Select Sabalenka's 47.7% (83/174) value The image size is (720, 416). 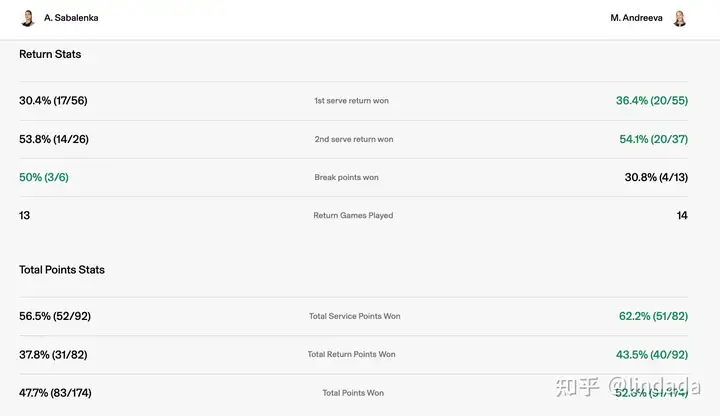tap(55, 393)
